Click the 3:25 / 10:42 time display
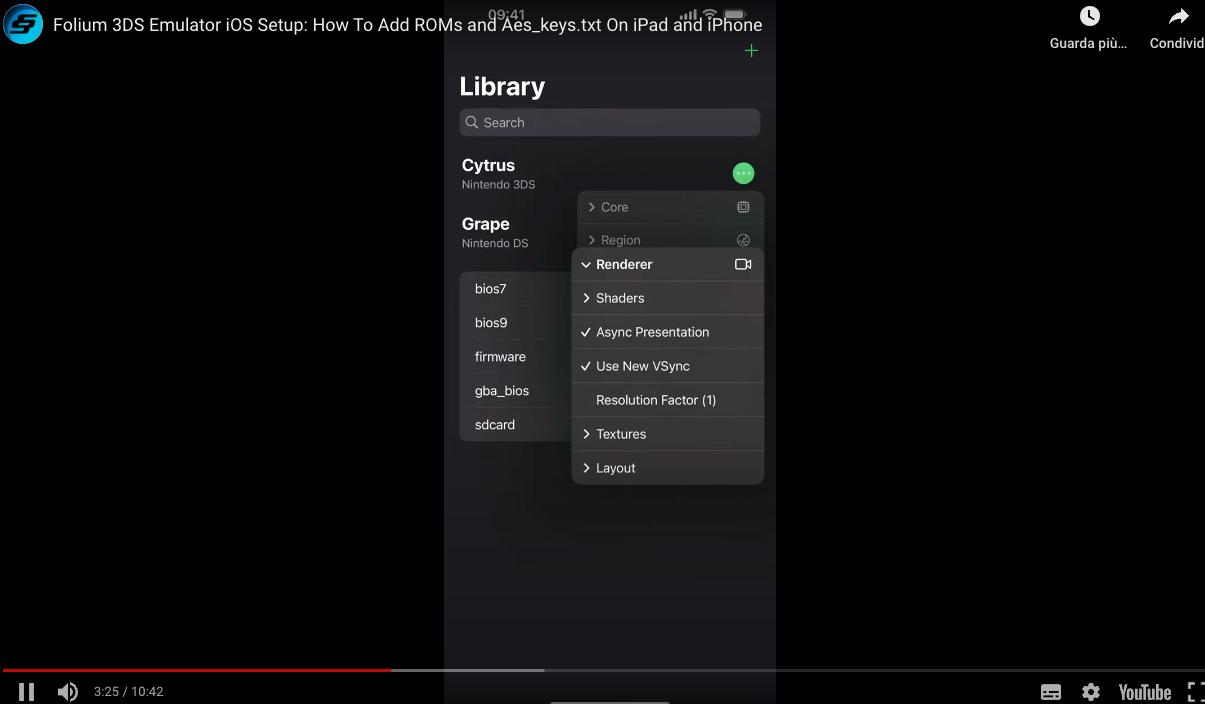Viewport: 1205px width, 704px height. click(128, 691)
